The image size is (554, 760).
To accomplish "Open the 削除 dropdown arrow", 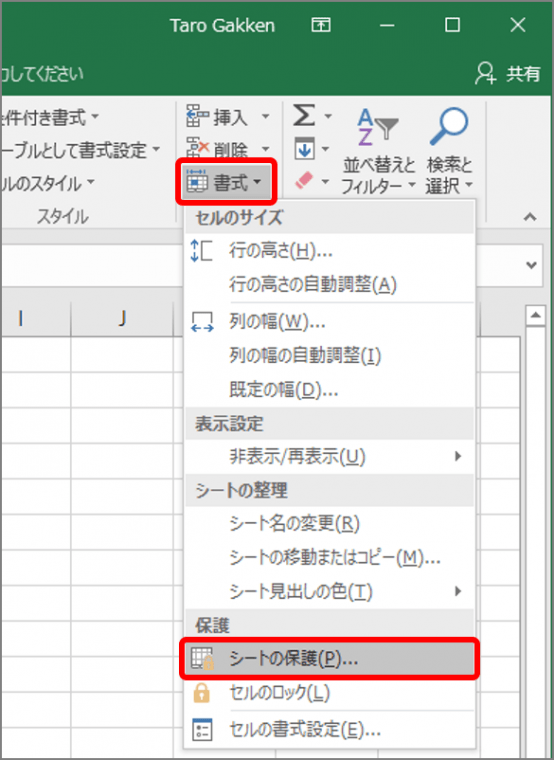I will [x=266, y=149].
